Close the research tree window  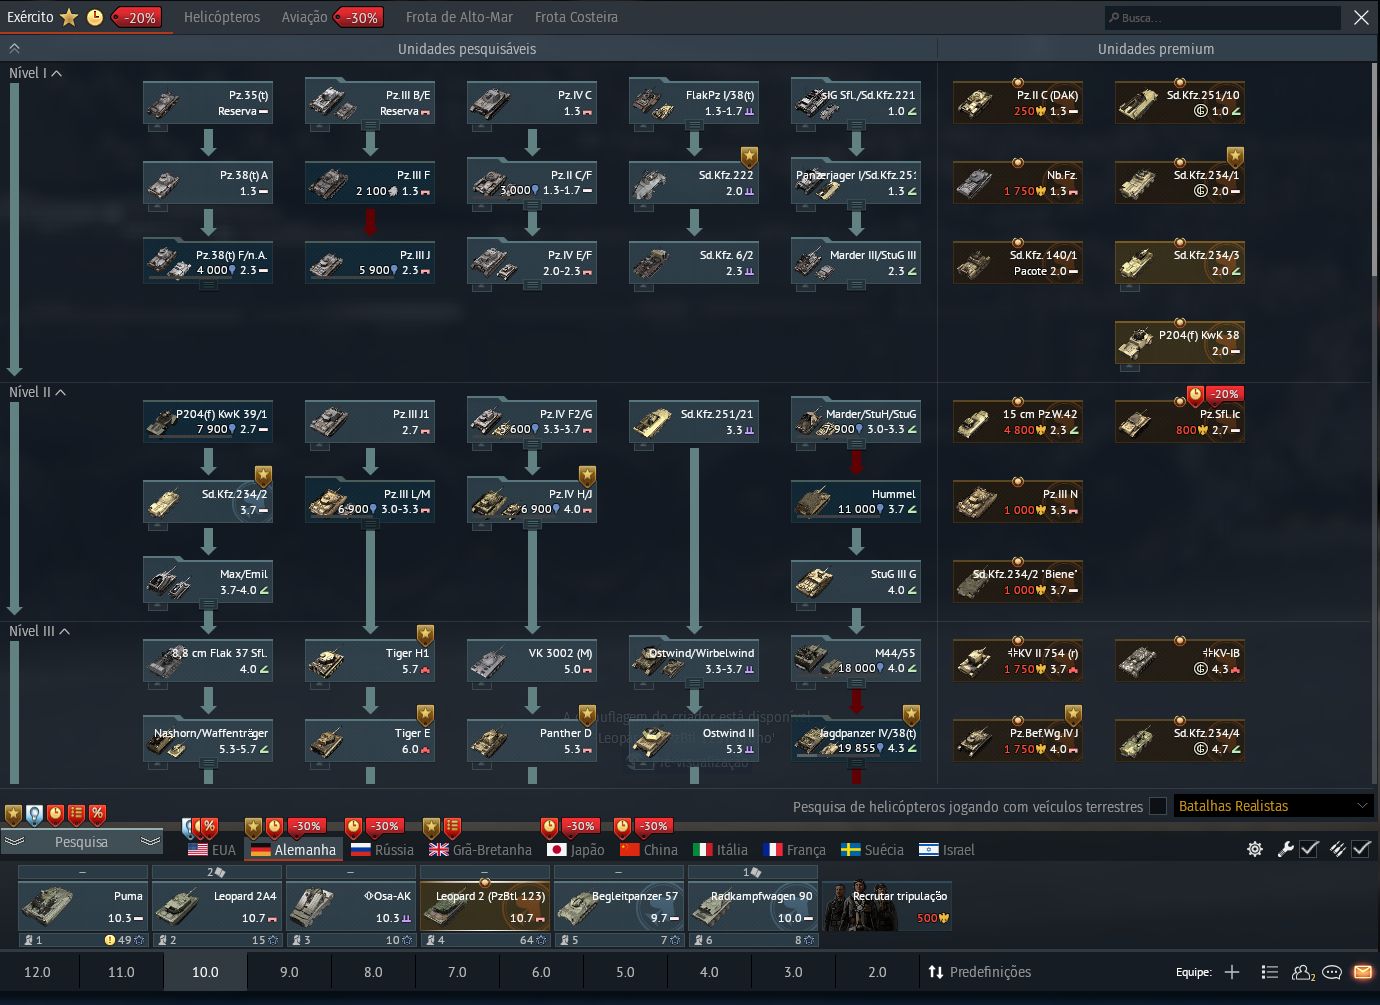coord(1361,17)
